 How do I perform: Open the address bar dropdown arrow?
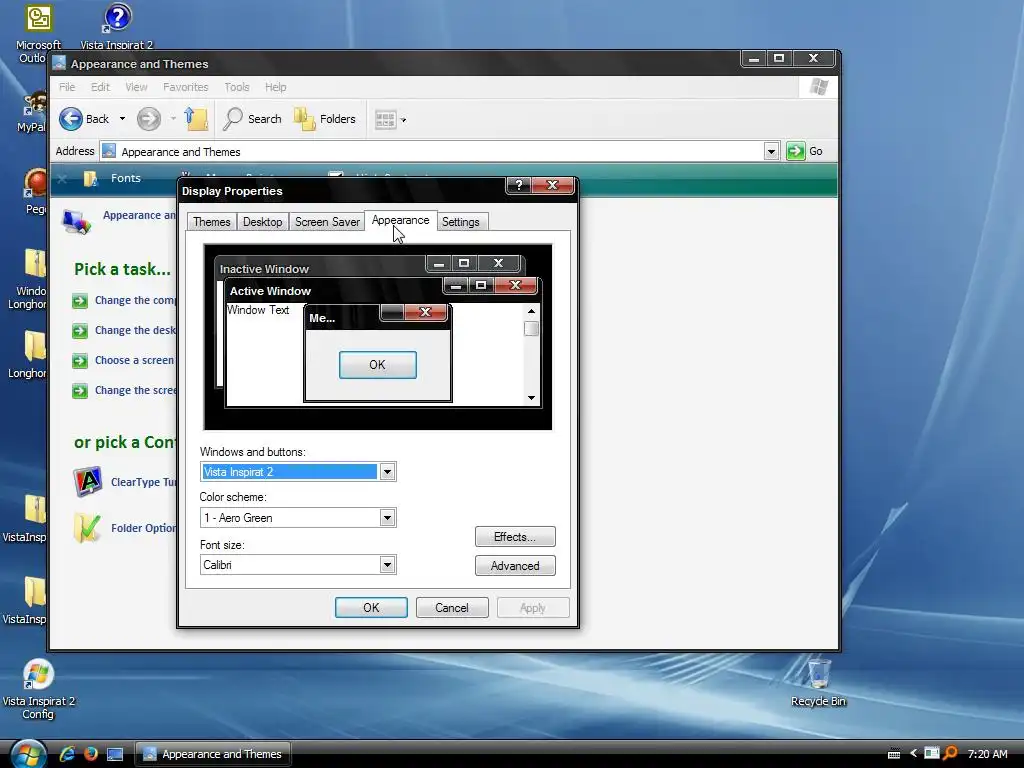tap(771, 152)
